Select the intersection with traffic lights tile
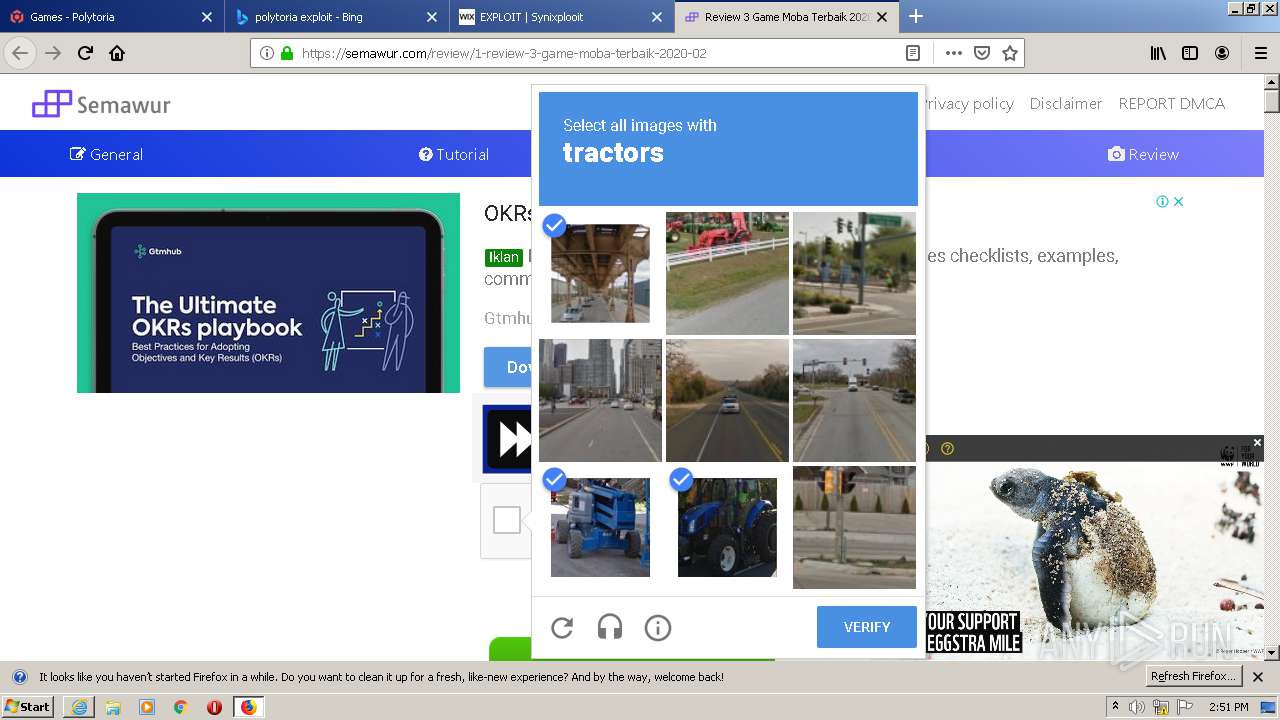This screenshot has width=1280, height=720. (x=854, y=273)
